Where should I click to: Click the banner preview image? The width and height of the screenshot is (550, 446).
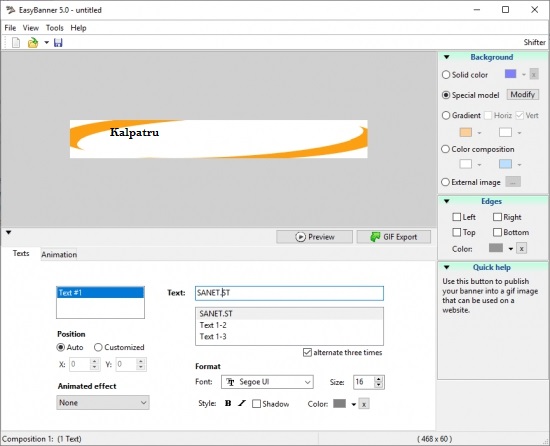pyautogui.click(x=219, y=139)
